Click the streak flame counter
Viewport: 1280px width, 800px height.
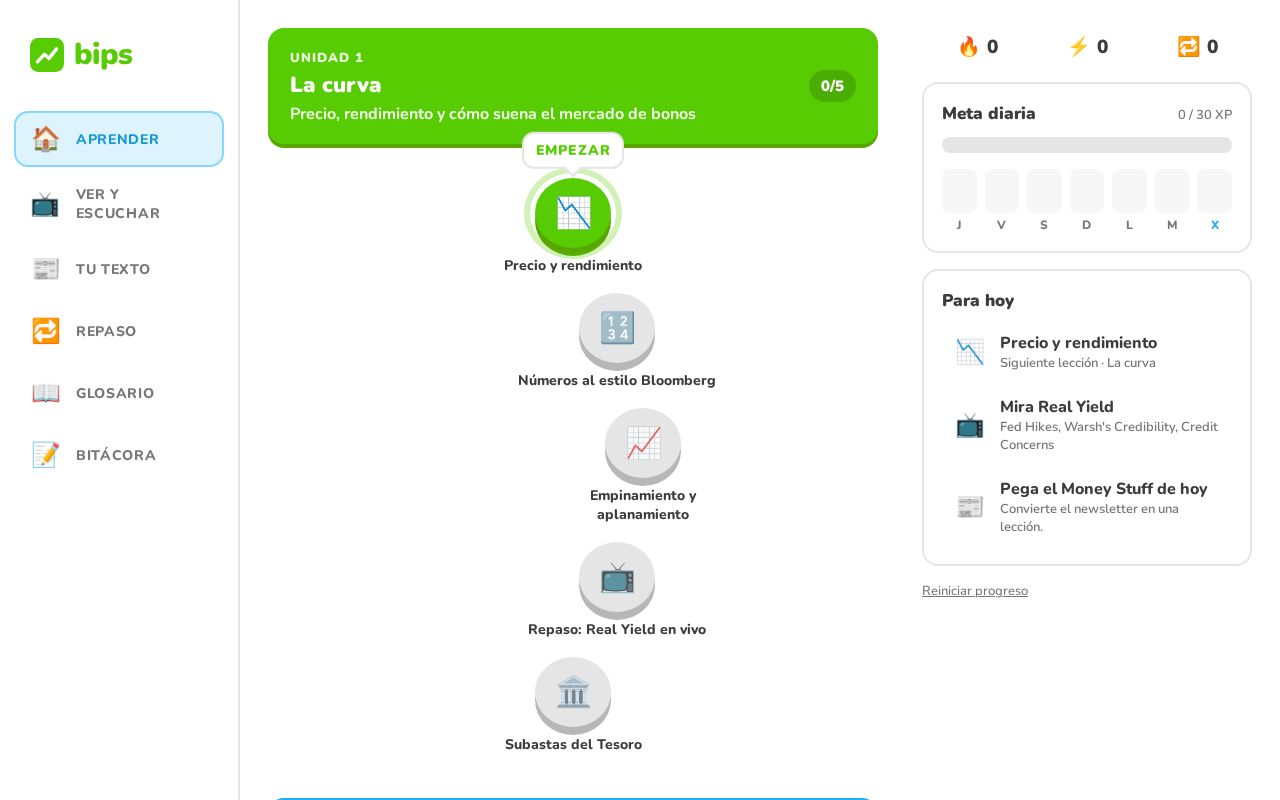978,47
